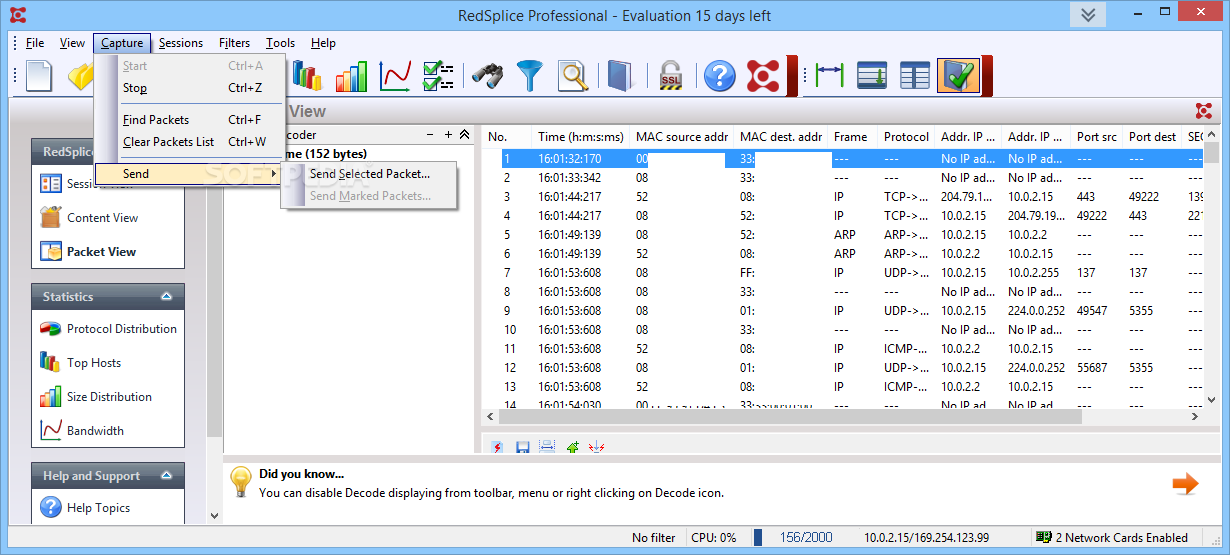1230x555 pixels.
Task: Click the lightbulb Did you know icon
Action: click(x=241, y=482)
